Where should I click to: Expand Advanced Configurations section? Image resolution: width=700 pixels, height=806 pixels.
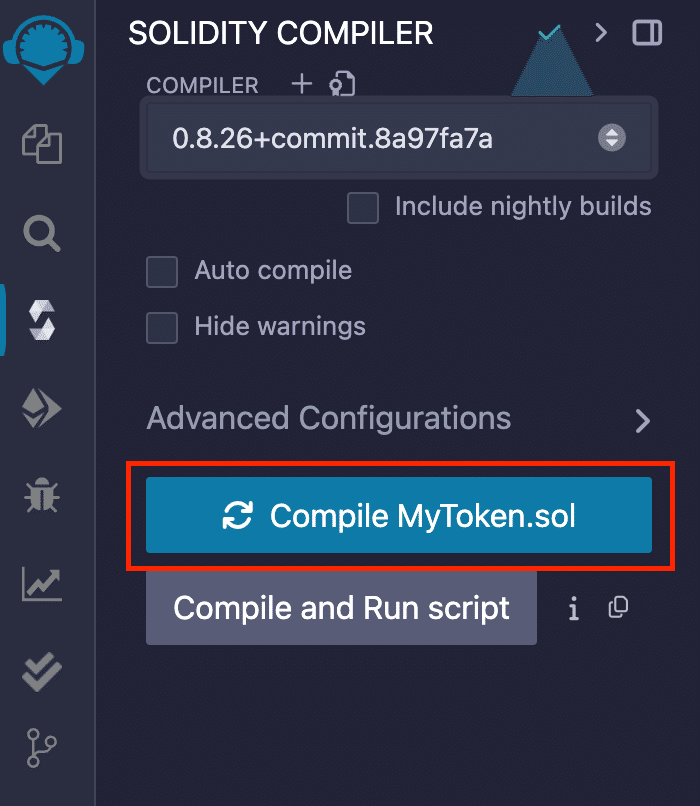[399, 419]
